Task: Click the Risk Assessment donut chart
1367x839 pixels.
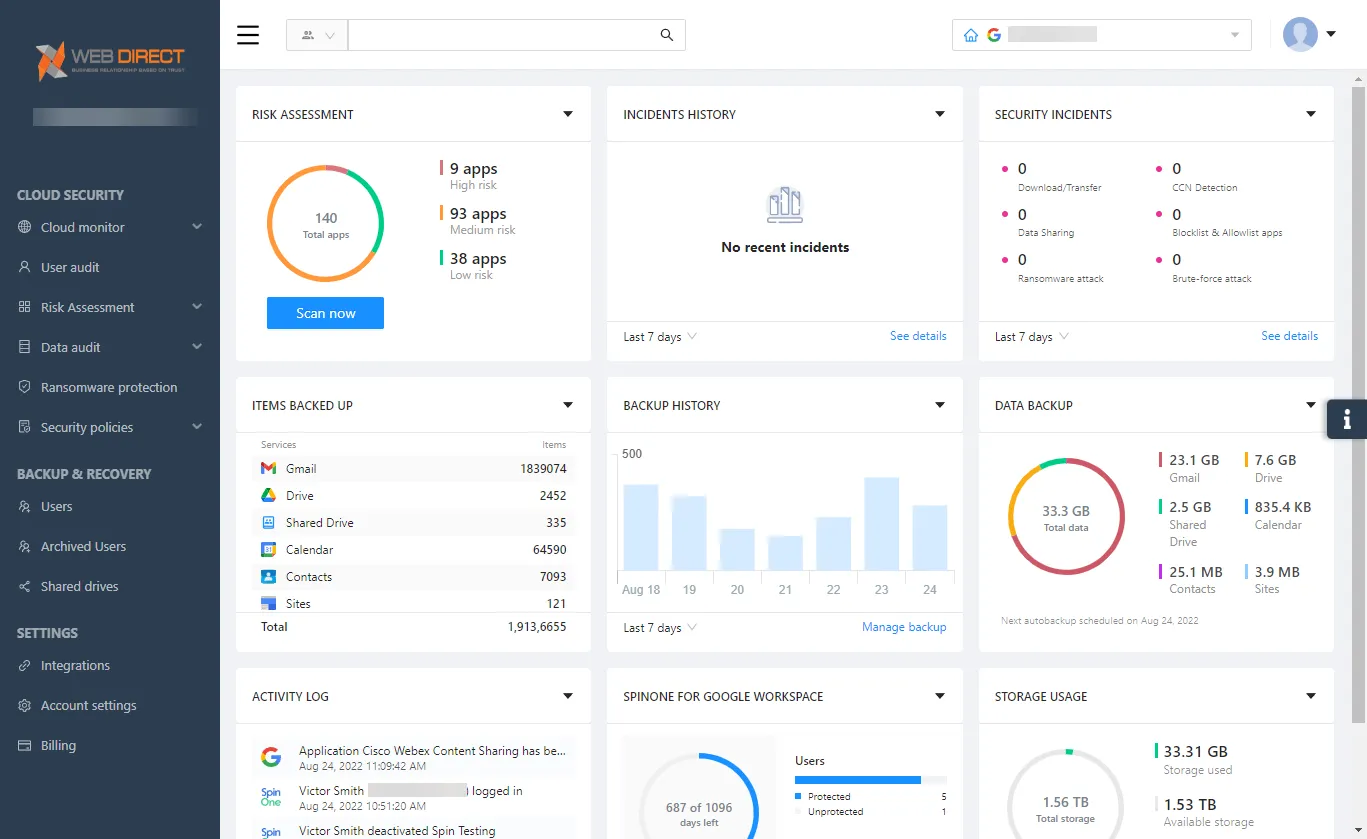Action: (325, 224)
